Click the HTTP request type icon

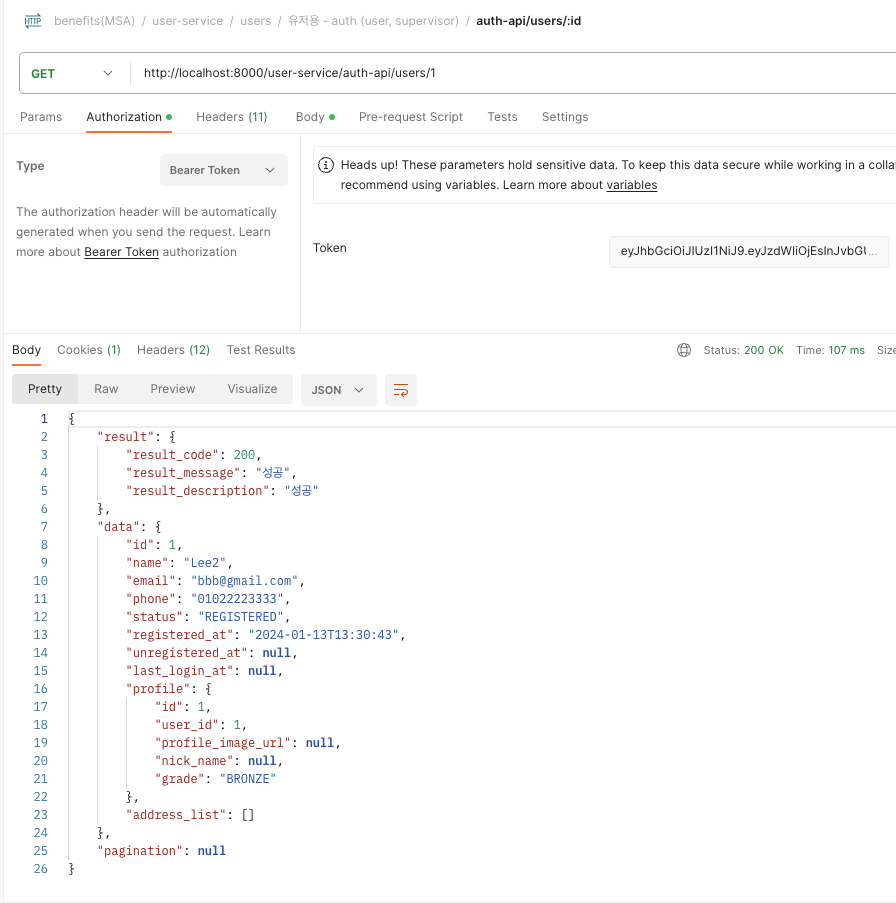(33, 20)
